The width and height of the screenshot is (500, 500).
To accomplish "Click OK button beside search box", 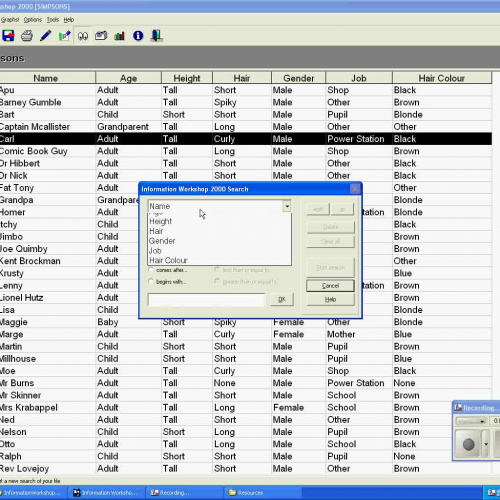I will 282,299.
